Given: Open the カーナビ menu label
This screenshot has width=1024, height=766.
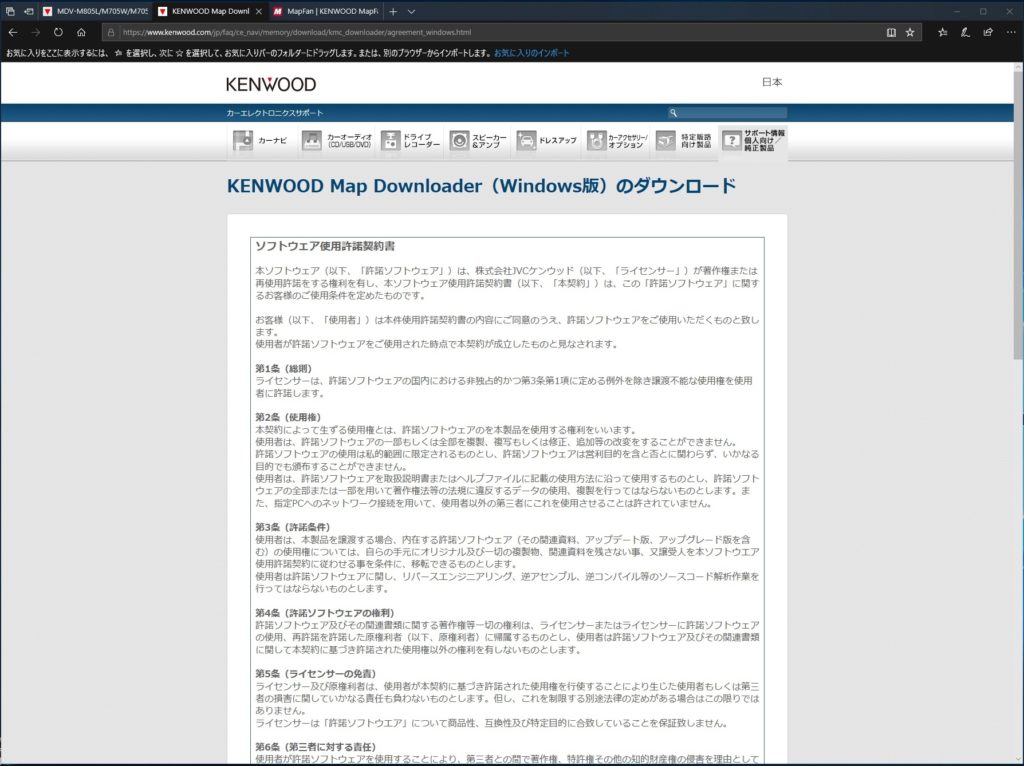Looking at the screenshot, I should coord(272,140).
